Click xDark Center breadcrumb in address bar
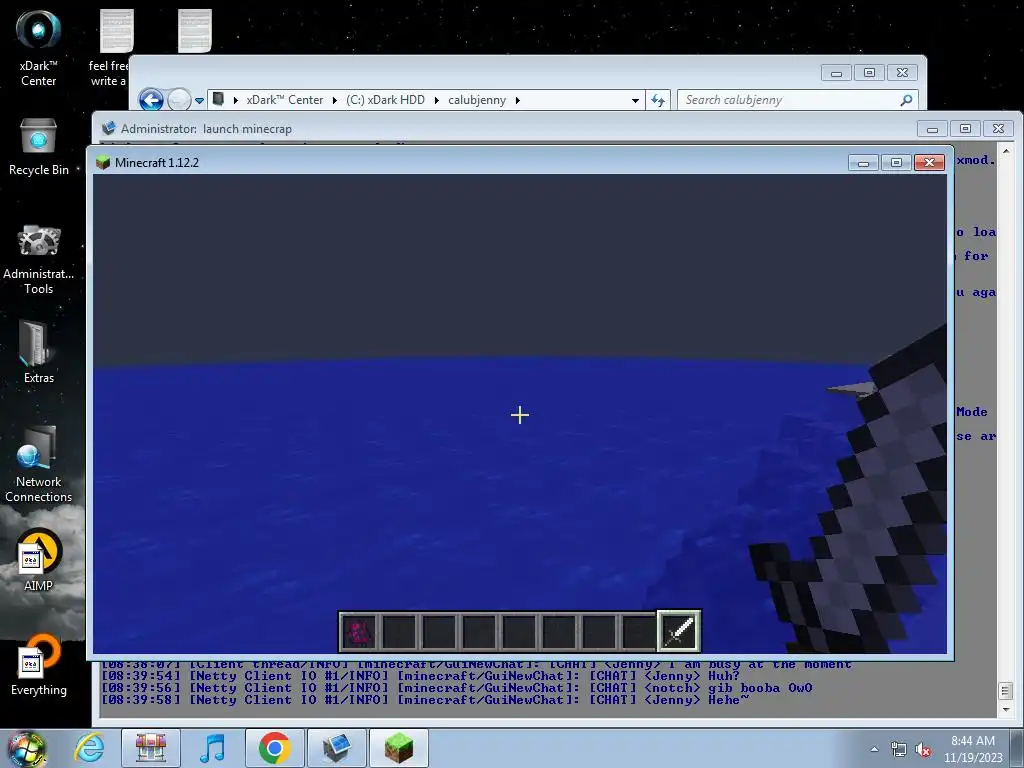The height and width of the screenshot is (768, 1024). [x=285, y=100]
